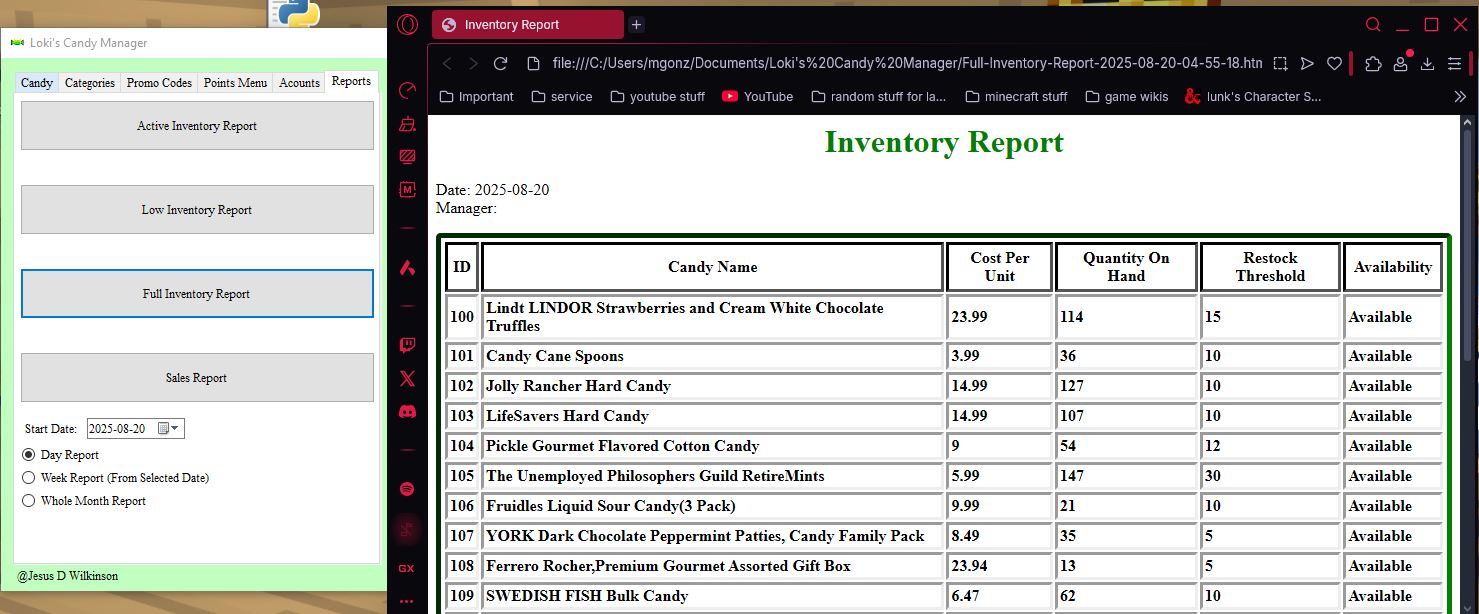Open the game wikis bookmarks folder
Screen dimensions: 1479x614
(x=1126, y=97)
